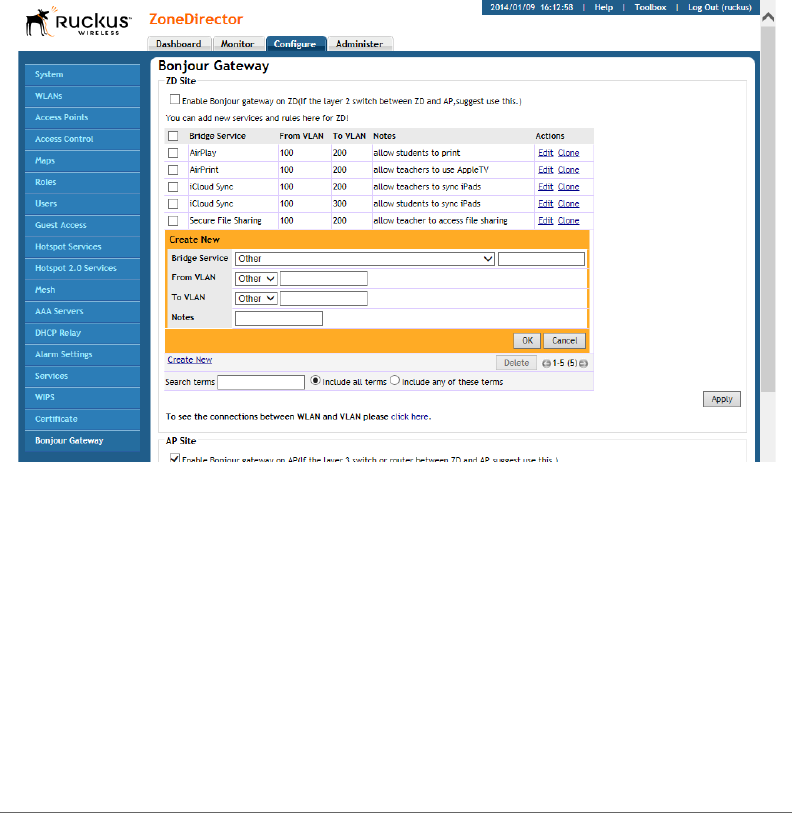Open WLANs in the sidebar
Screen dimensions: 792x813
point(82,96)
